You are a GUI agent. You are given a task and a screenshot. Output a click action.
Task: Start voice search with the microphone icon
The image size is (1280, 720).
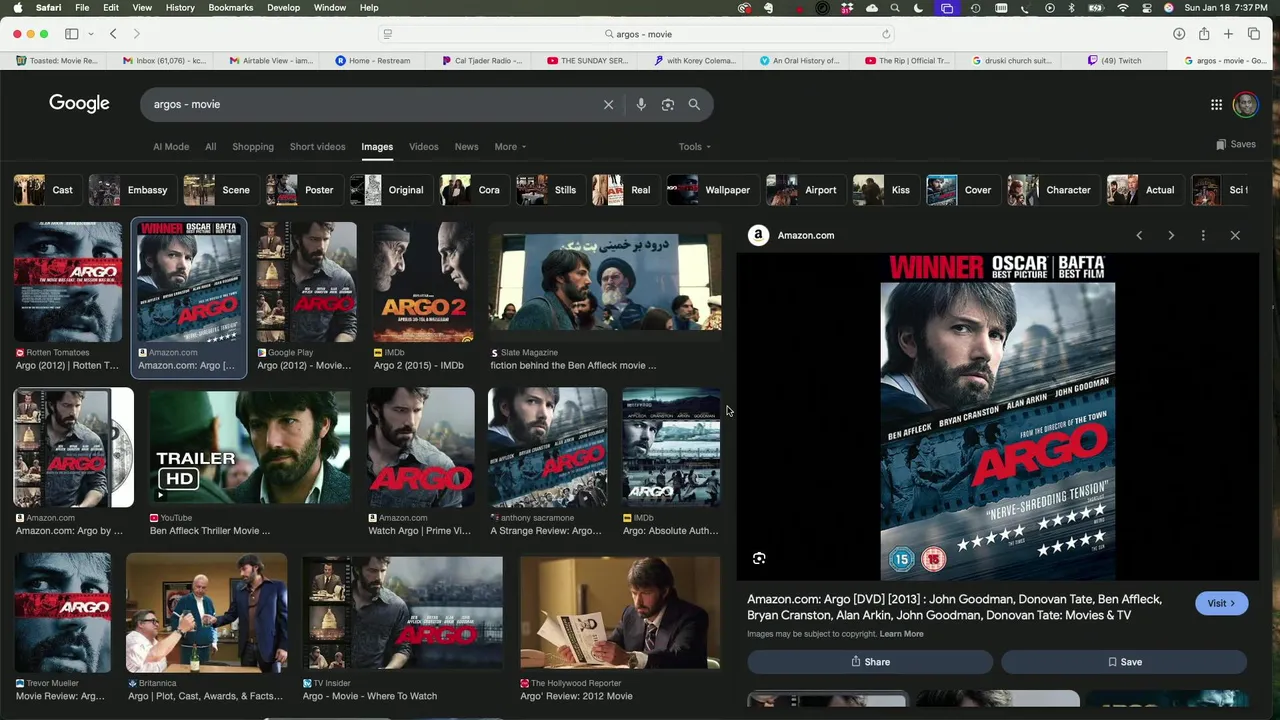641,104
